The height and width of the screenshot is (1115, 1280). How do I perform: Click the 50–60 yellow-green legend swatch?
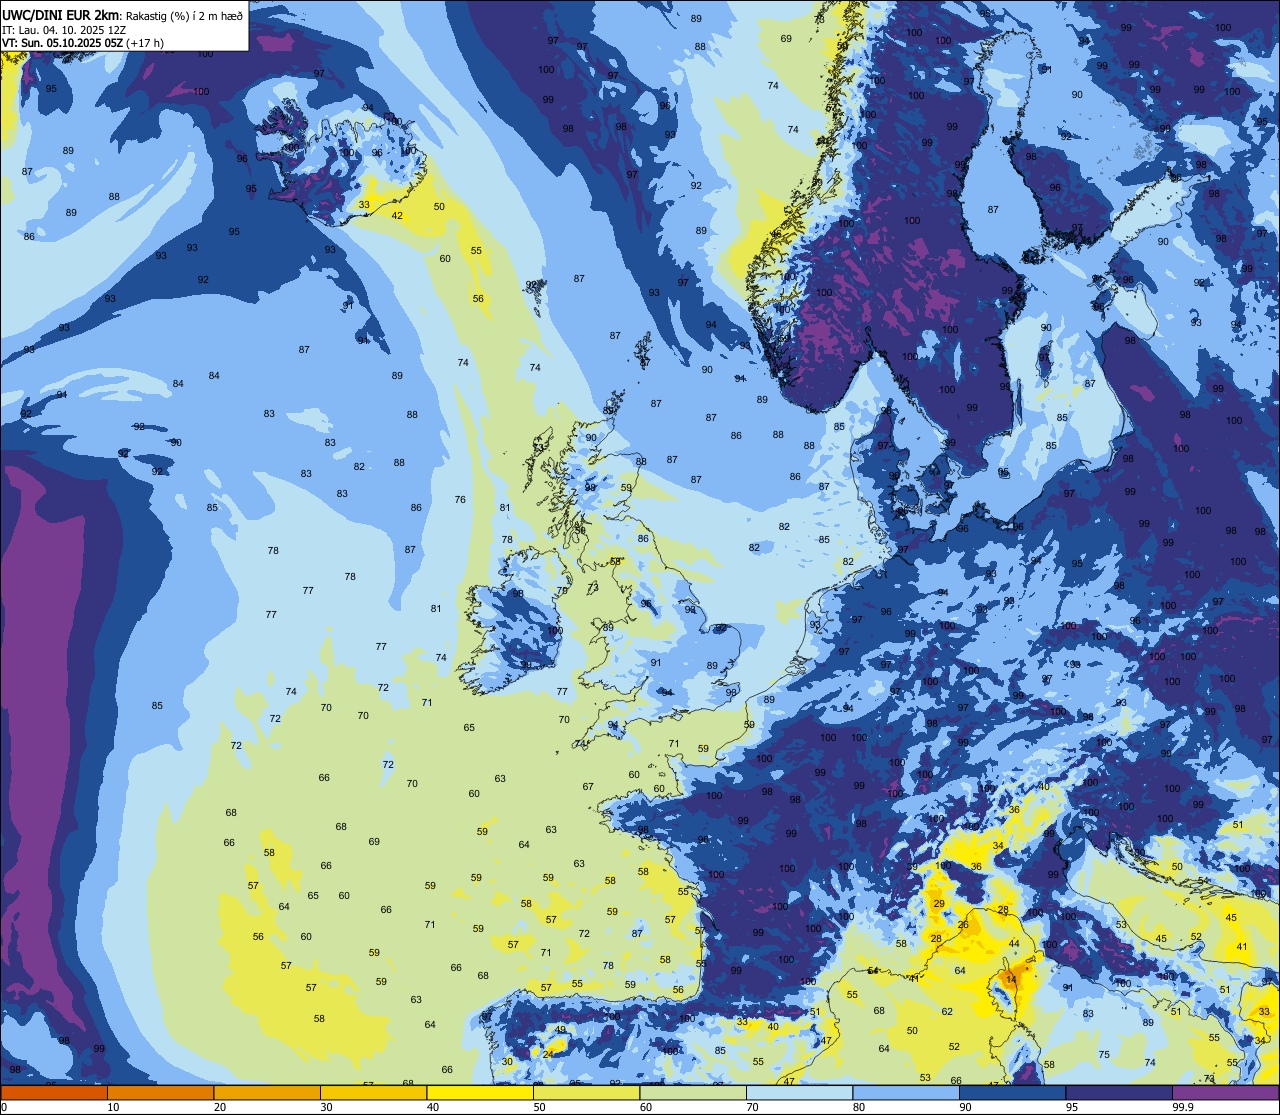click(x=586, y=1092)
